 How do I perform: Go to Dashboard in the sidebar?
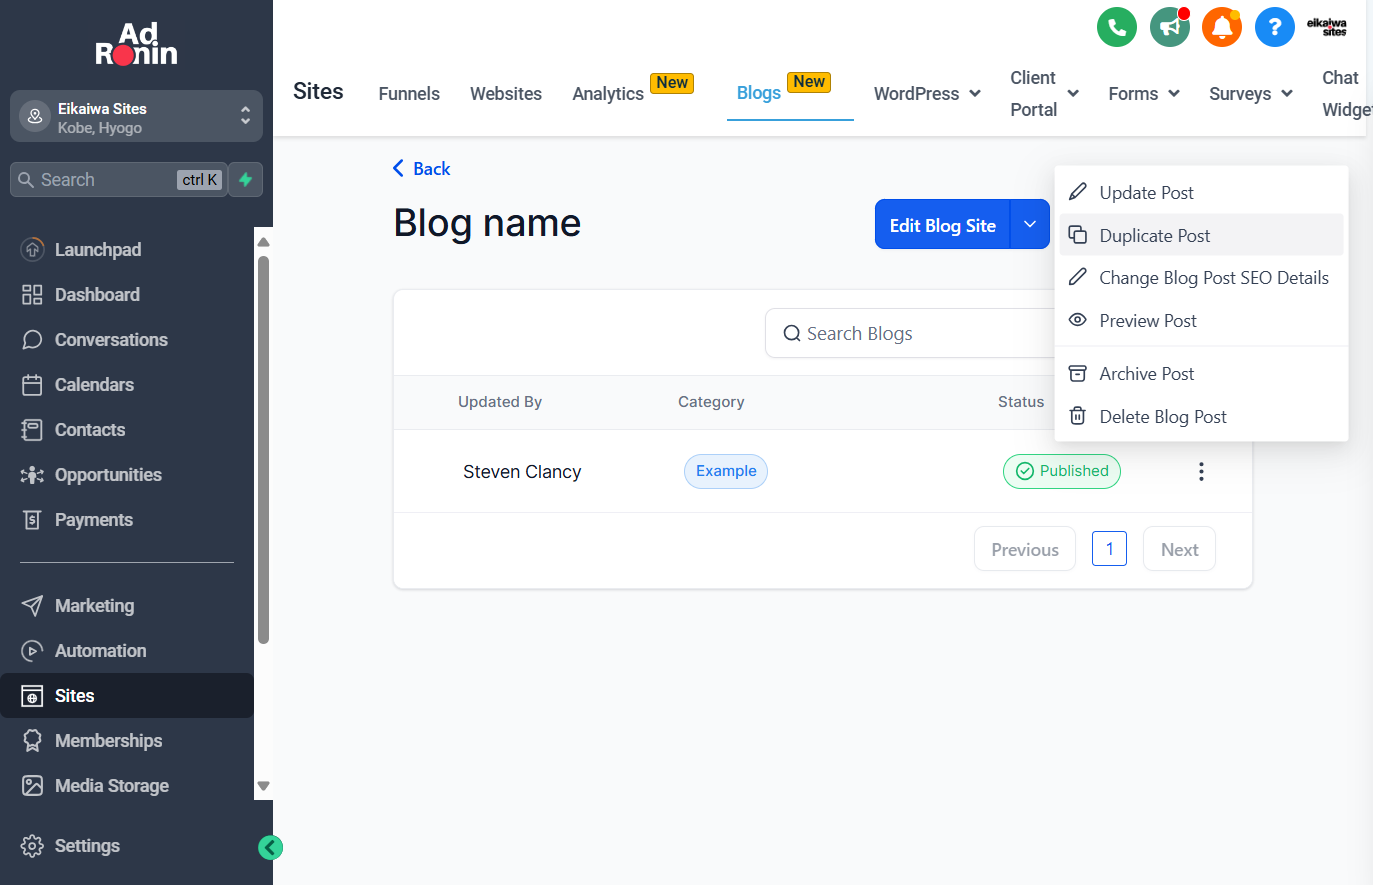click(97, 295)
